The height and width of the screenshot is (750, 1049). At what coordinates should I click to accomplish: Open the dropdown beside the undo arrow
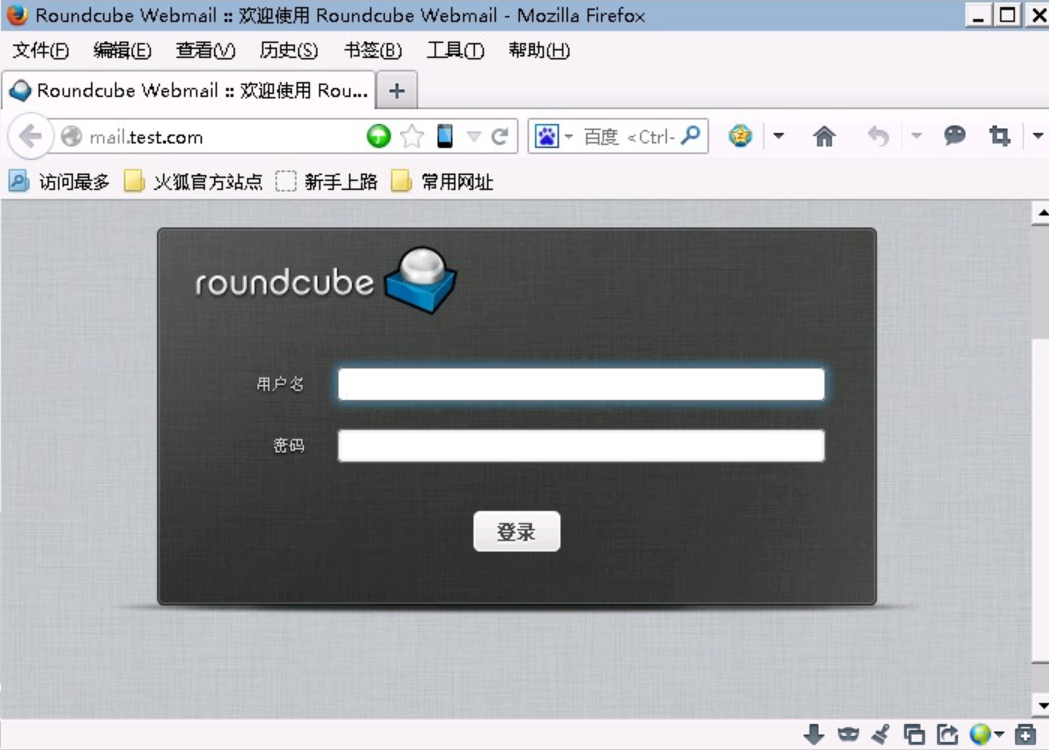(917, 136)
